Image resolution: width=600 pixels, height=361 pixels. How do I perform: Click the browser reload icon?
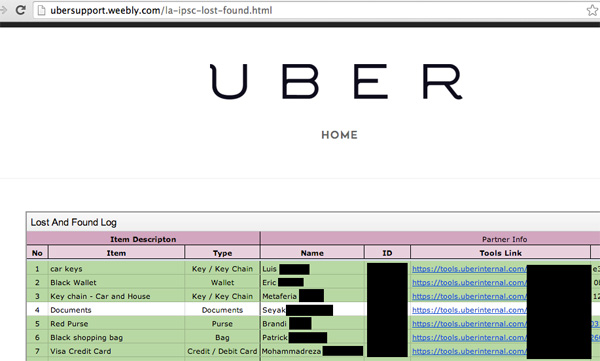tap(21, 10)
